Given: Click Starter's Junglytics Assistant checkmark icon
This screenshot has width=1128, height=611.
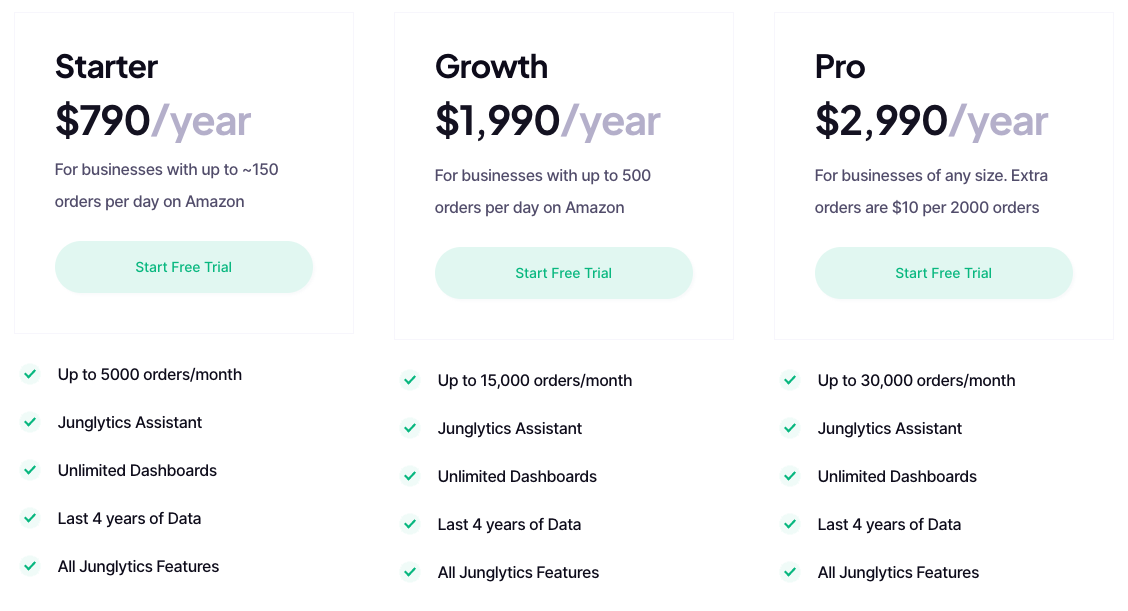Looking at the screenshot, I should coord(30,422).
